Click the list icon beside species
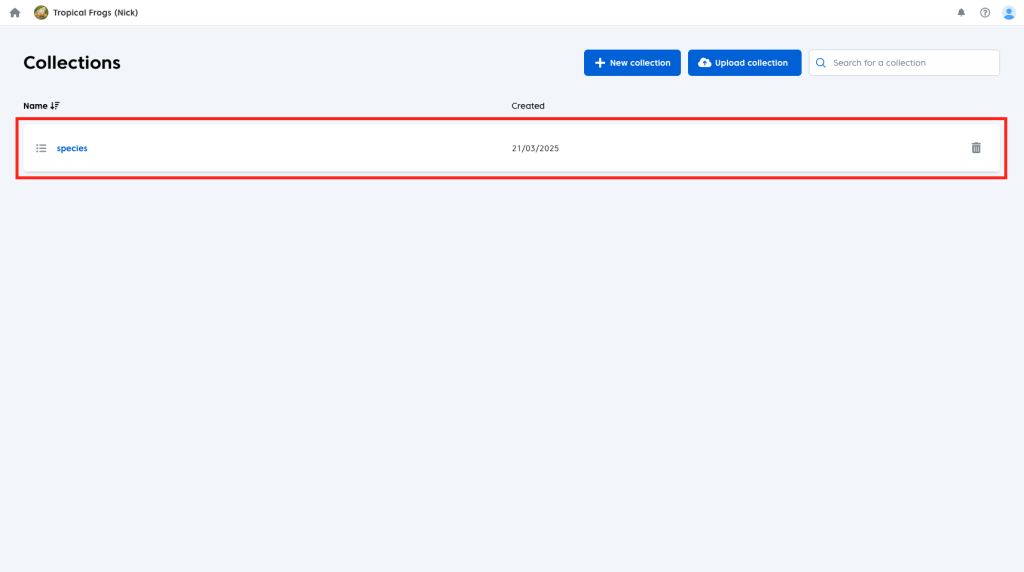 pos(41,148)
